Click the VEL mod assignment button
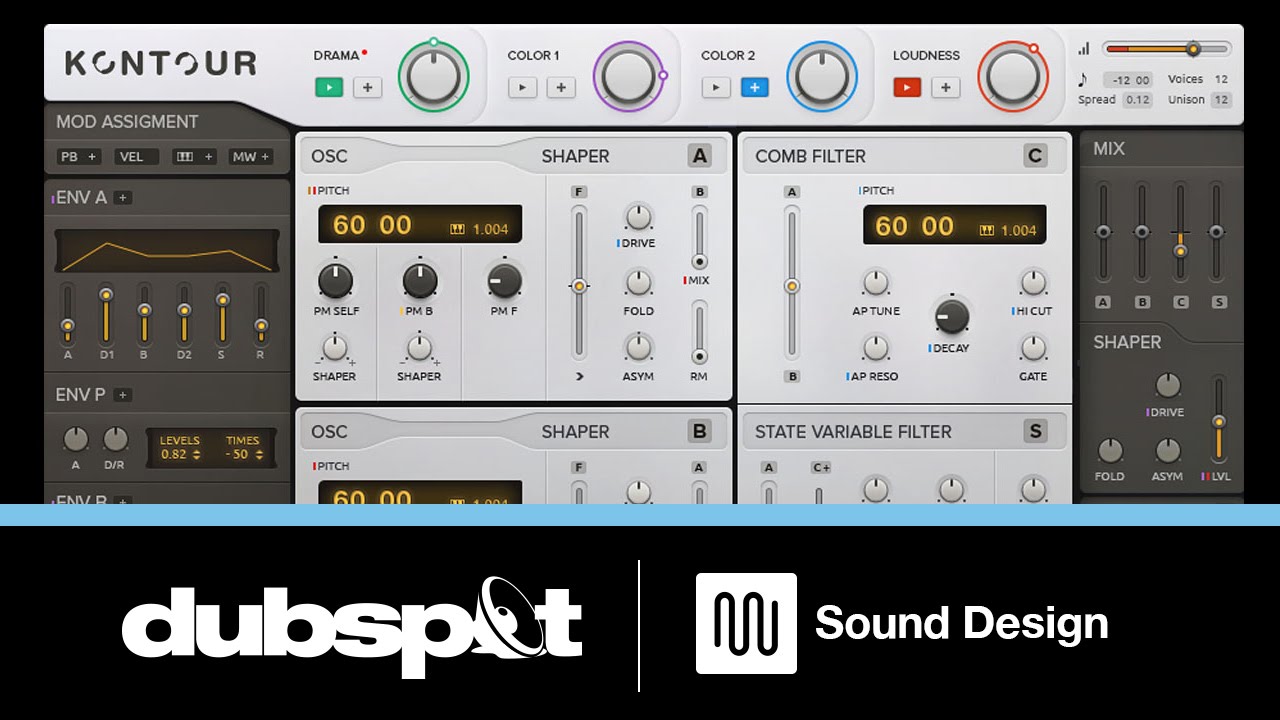 coord(136,157)
